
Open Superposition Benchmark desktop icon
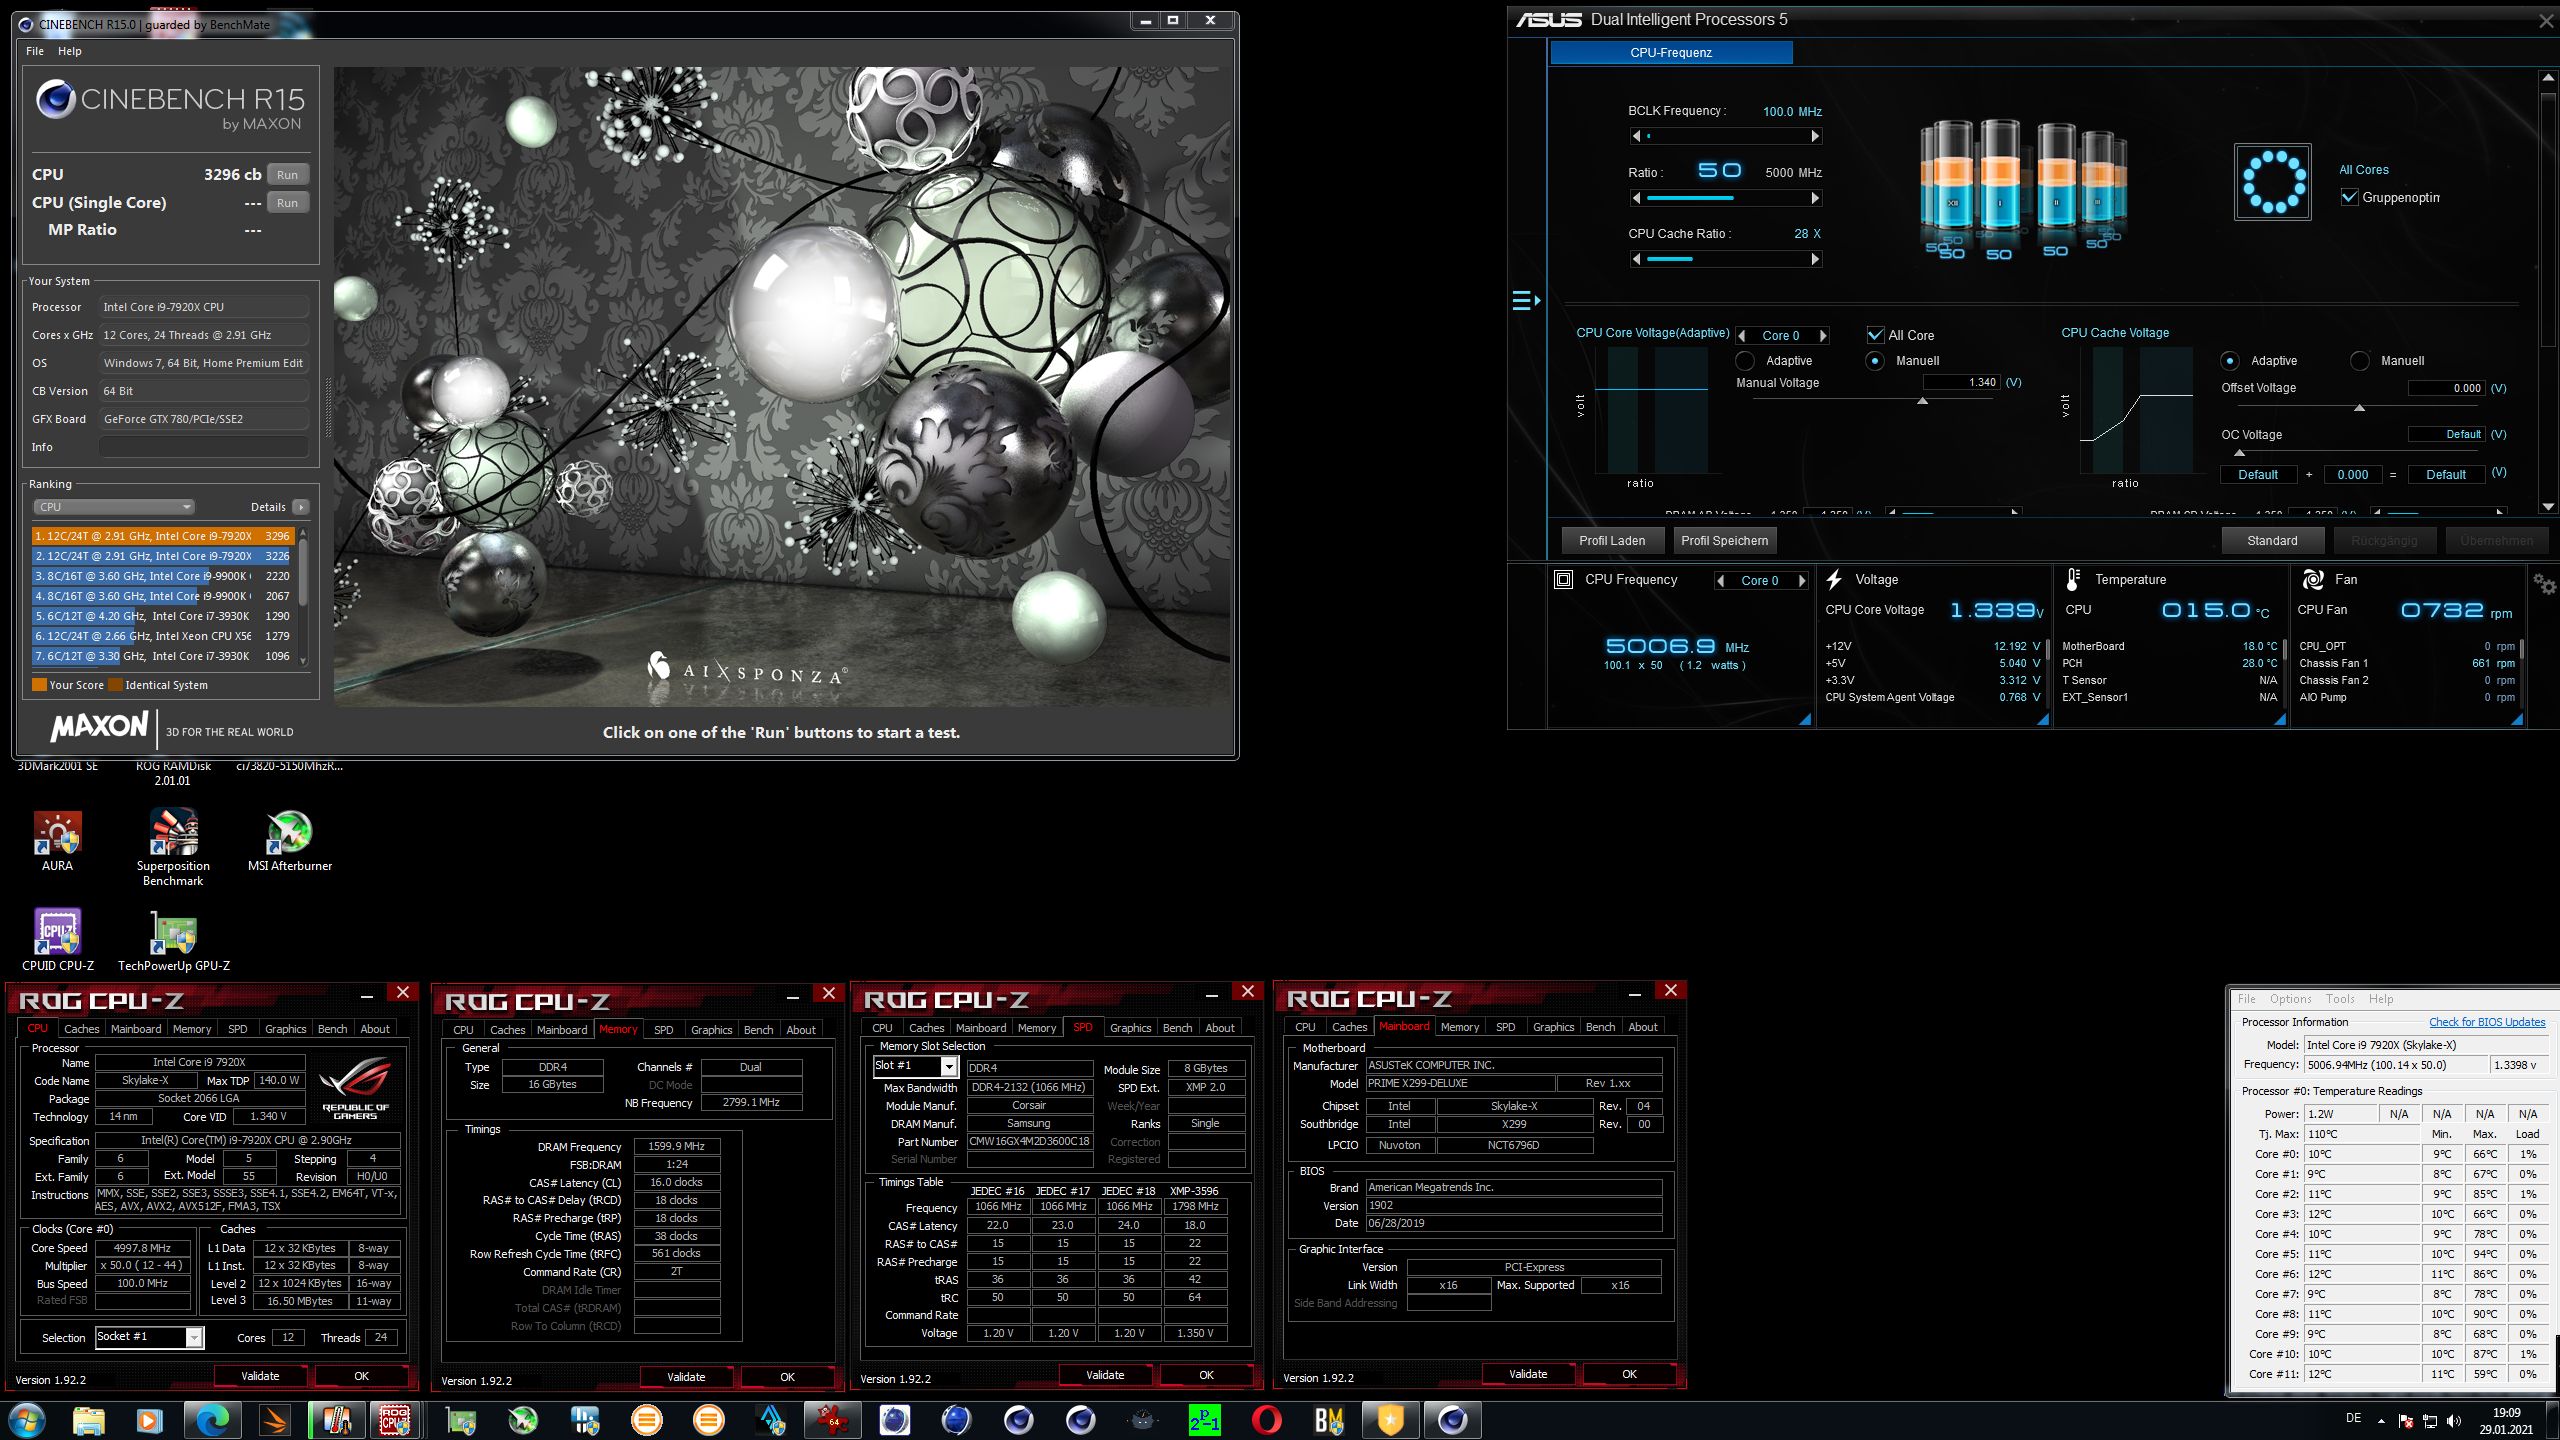173,847
